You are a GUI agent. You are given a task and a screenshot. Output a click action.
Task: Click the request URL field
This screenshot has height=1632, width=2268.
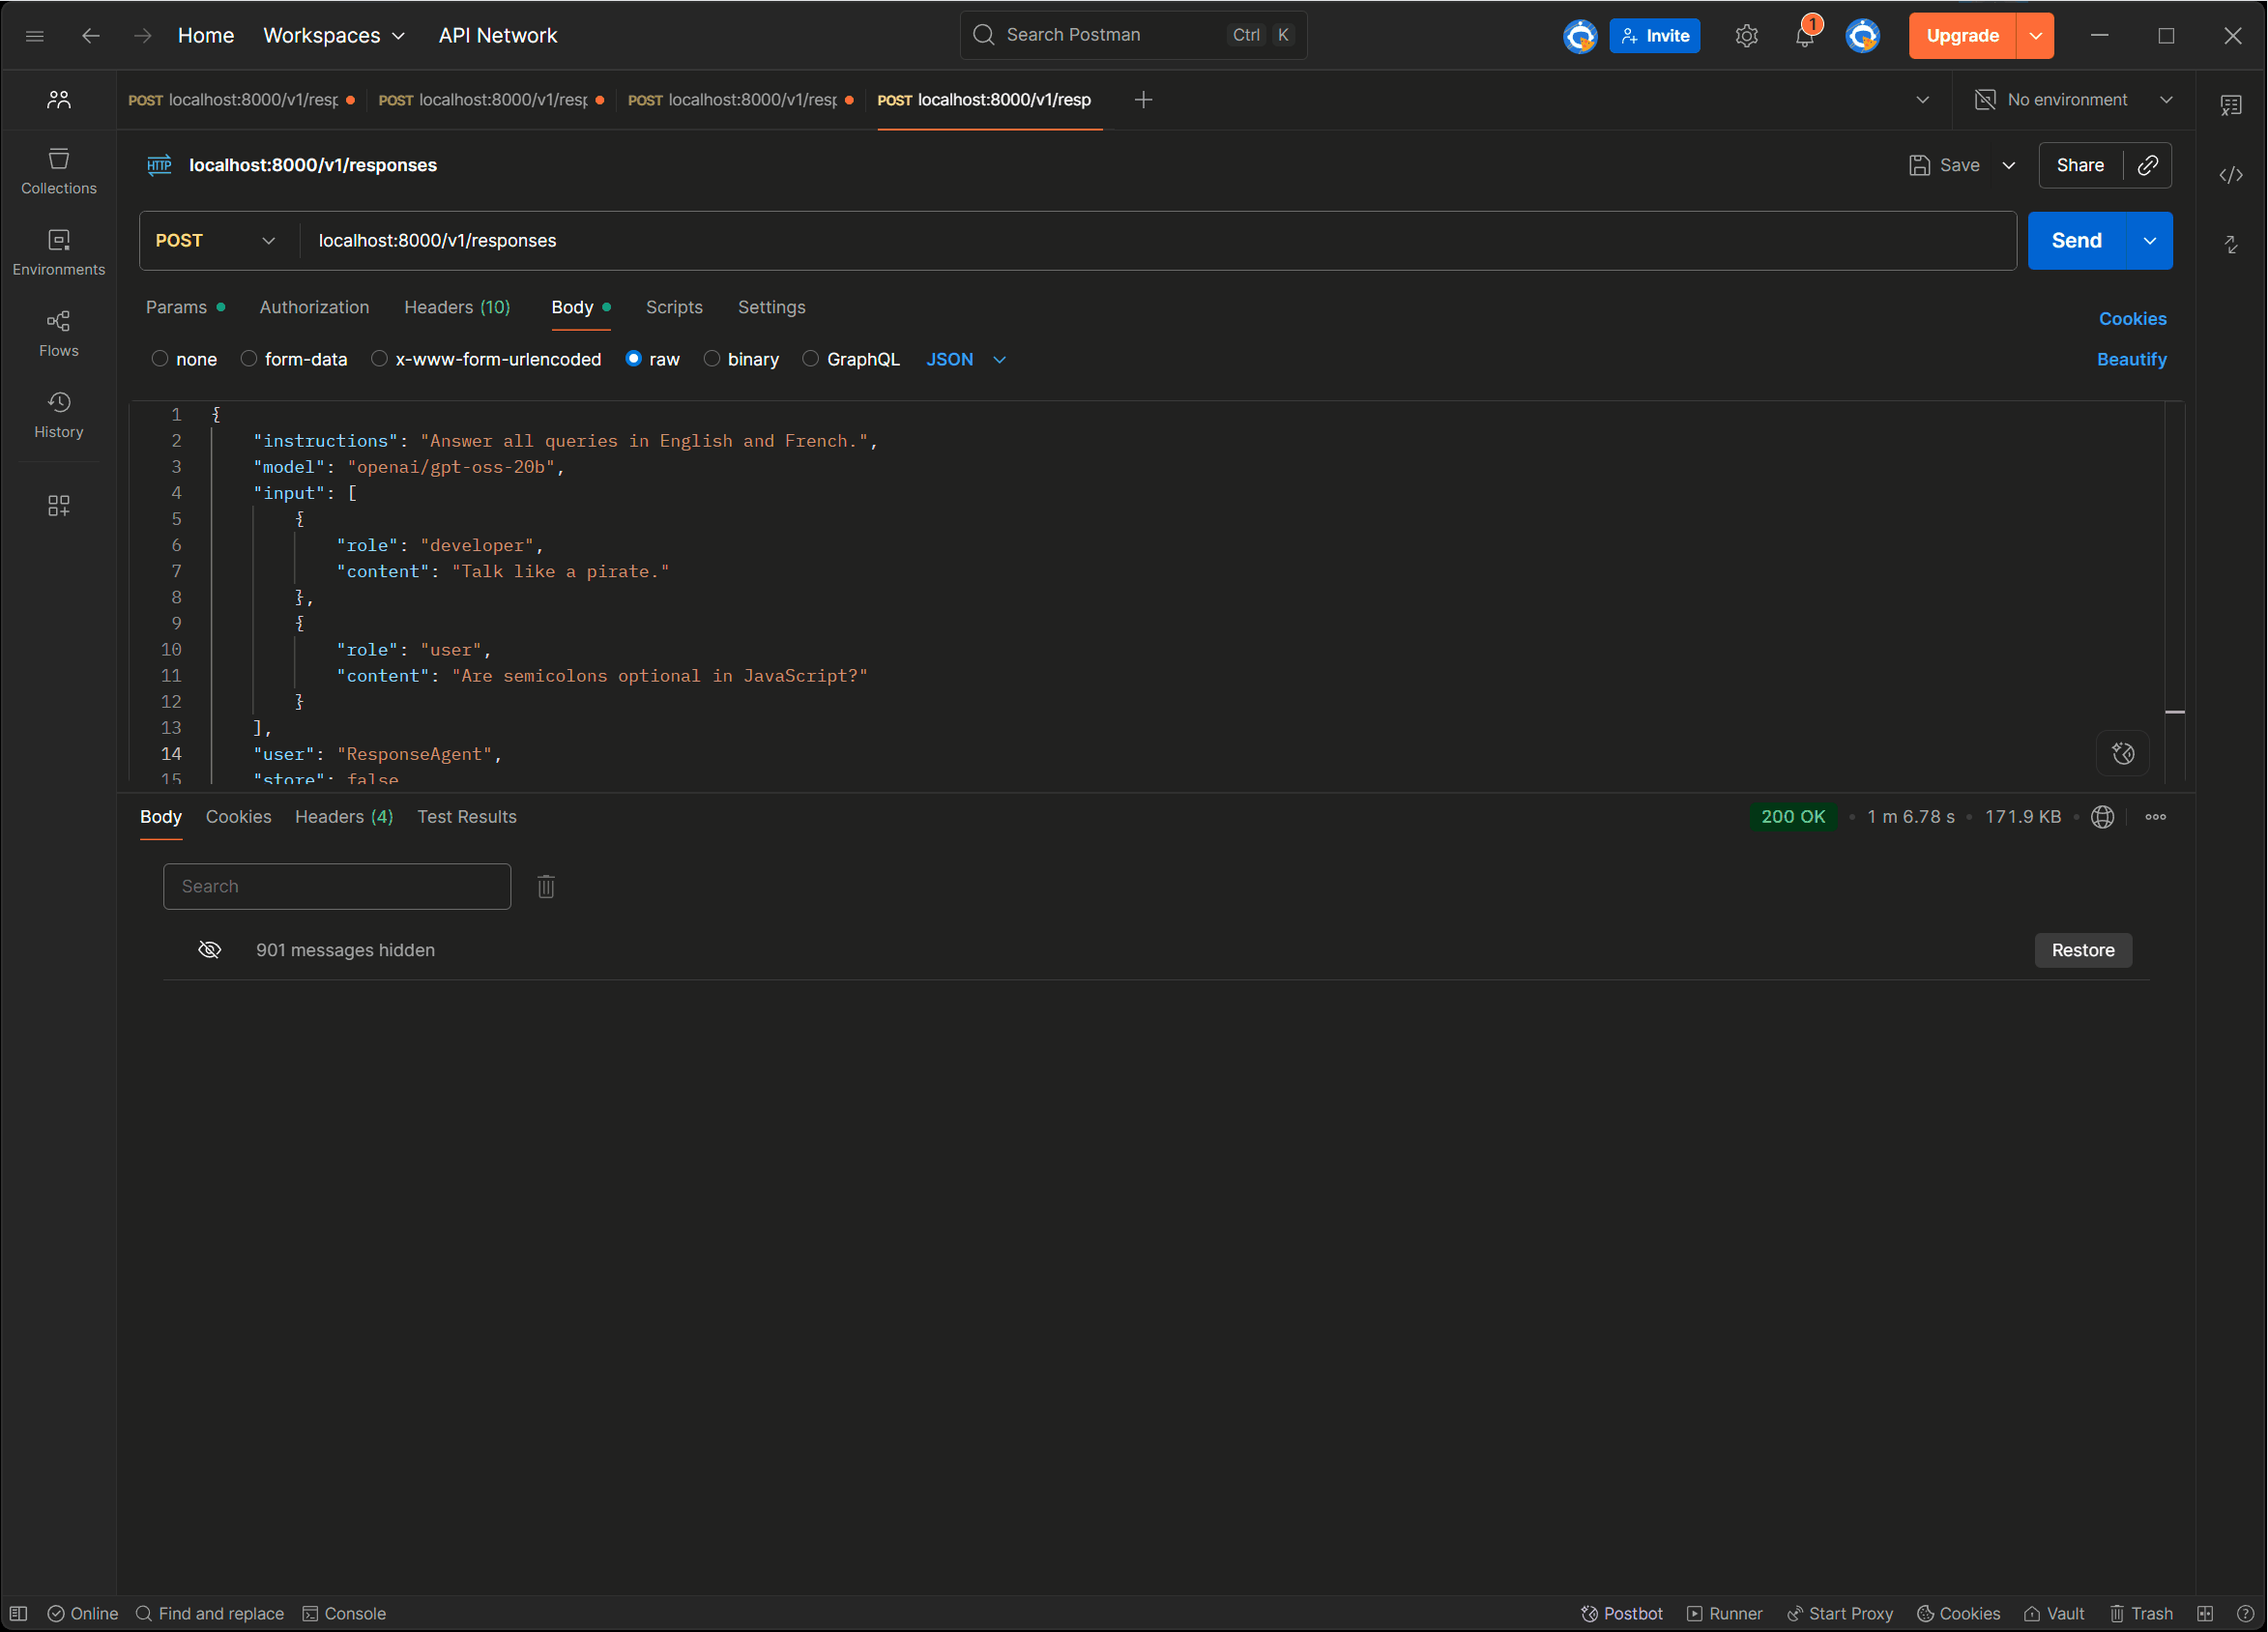tap(1158, 241)
